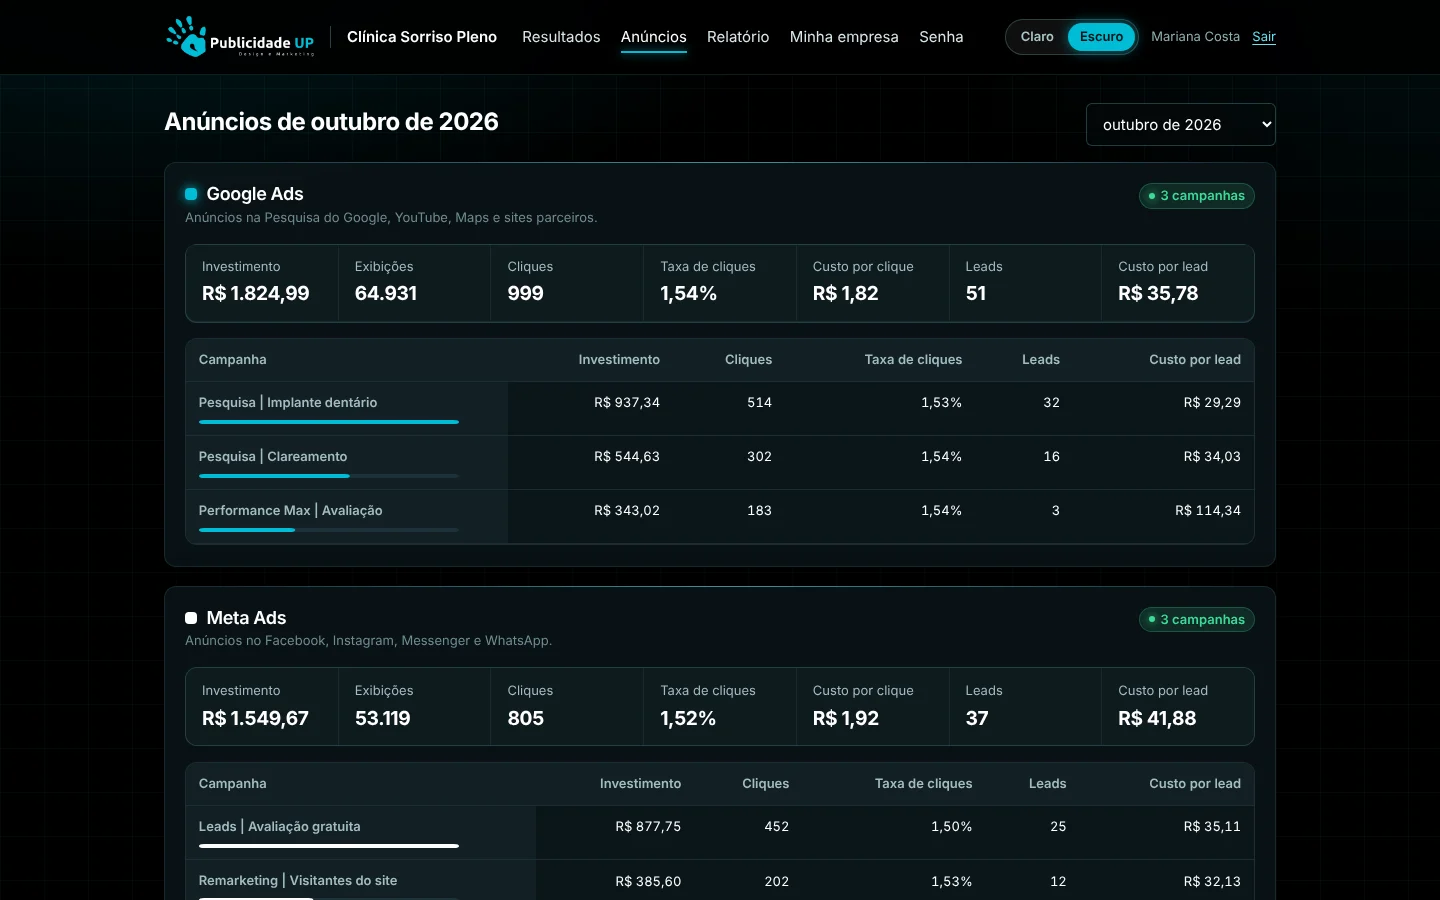The image size is (1440, 900).
Task: Click the Pesquisa | Implante dentário progress bar
Action: 329,422
